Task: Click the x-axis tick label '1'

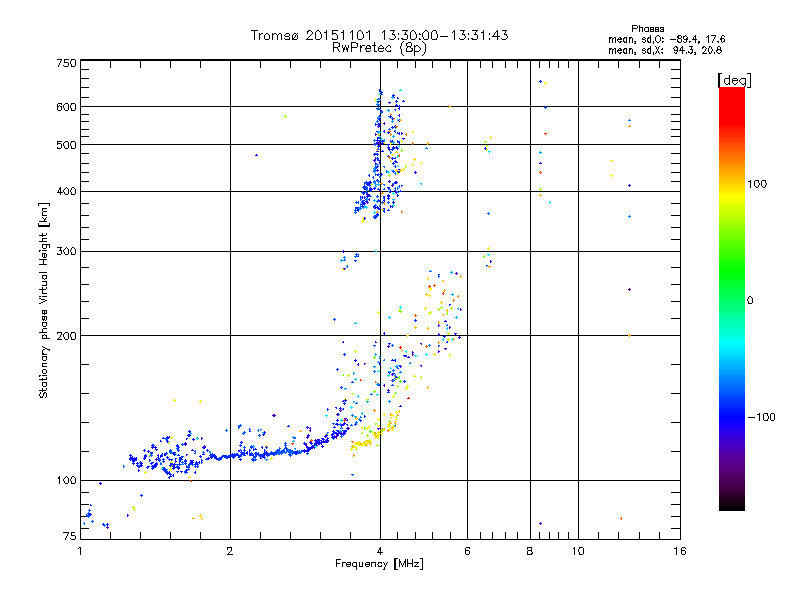Action: 80,551
